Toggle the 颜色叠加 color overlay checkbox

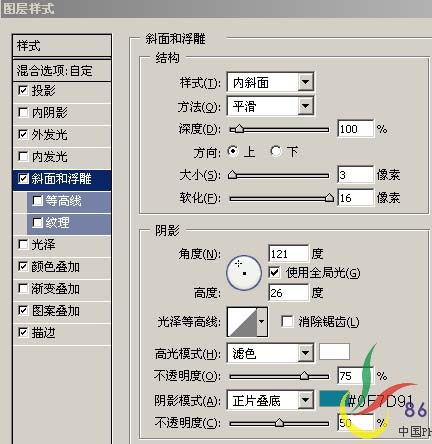coord(23,267)
